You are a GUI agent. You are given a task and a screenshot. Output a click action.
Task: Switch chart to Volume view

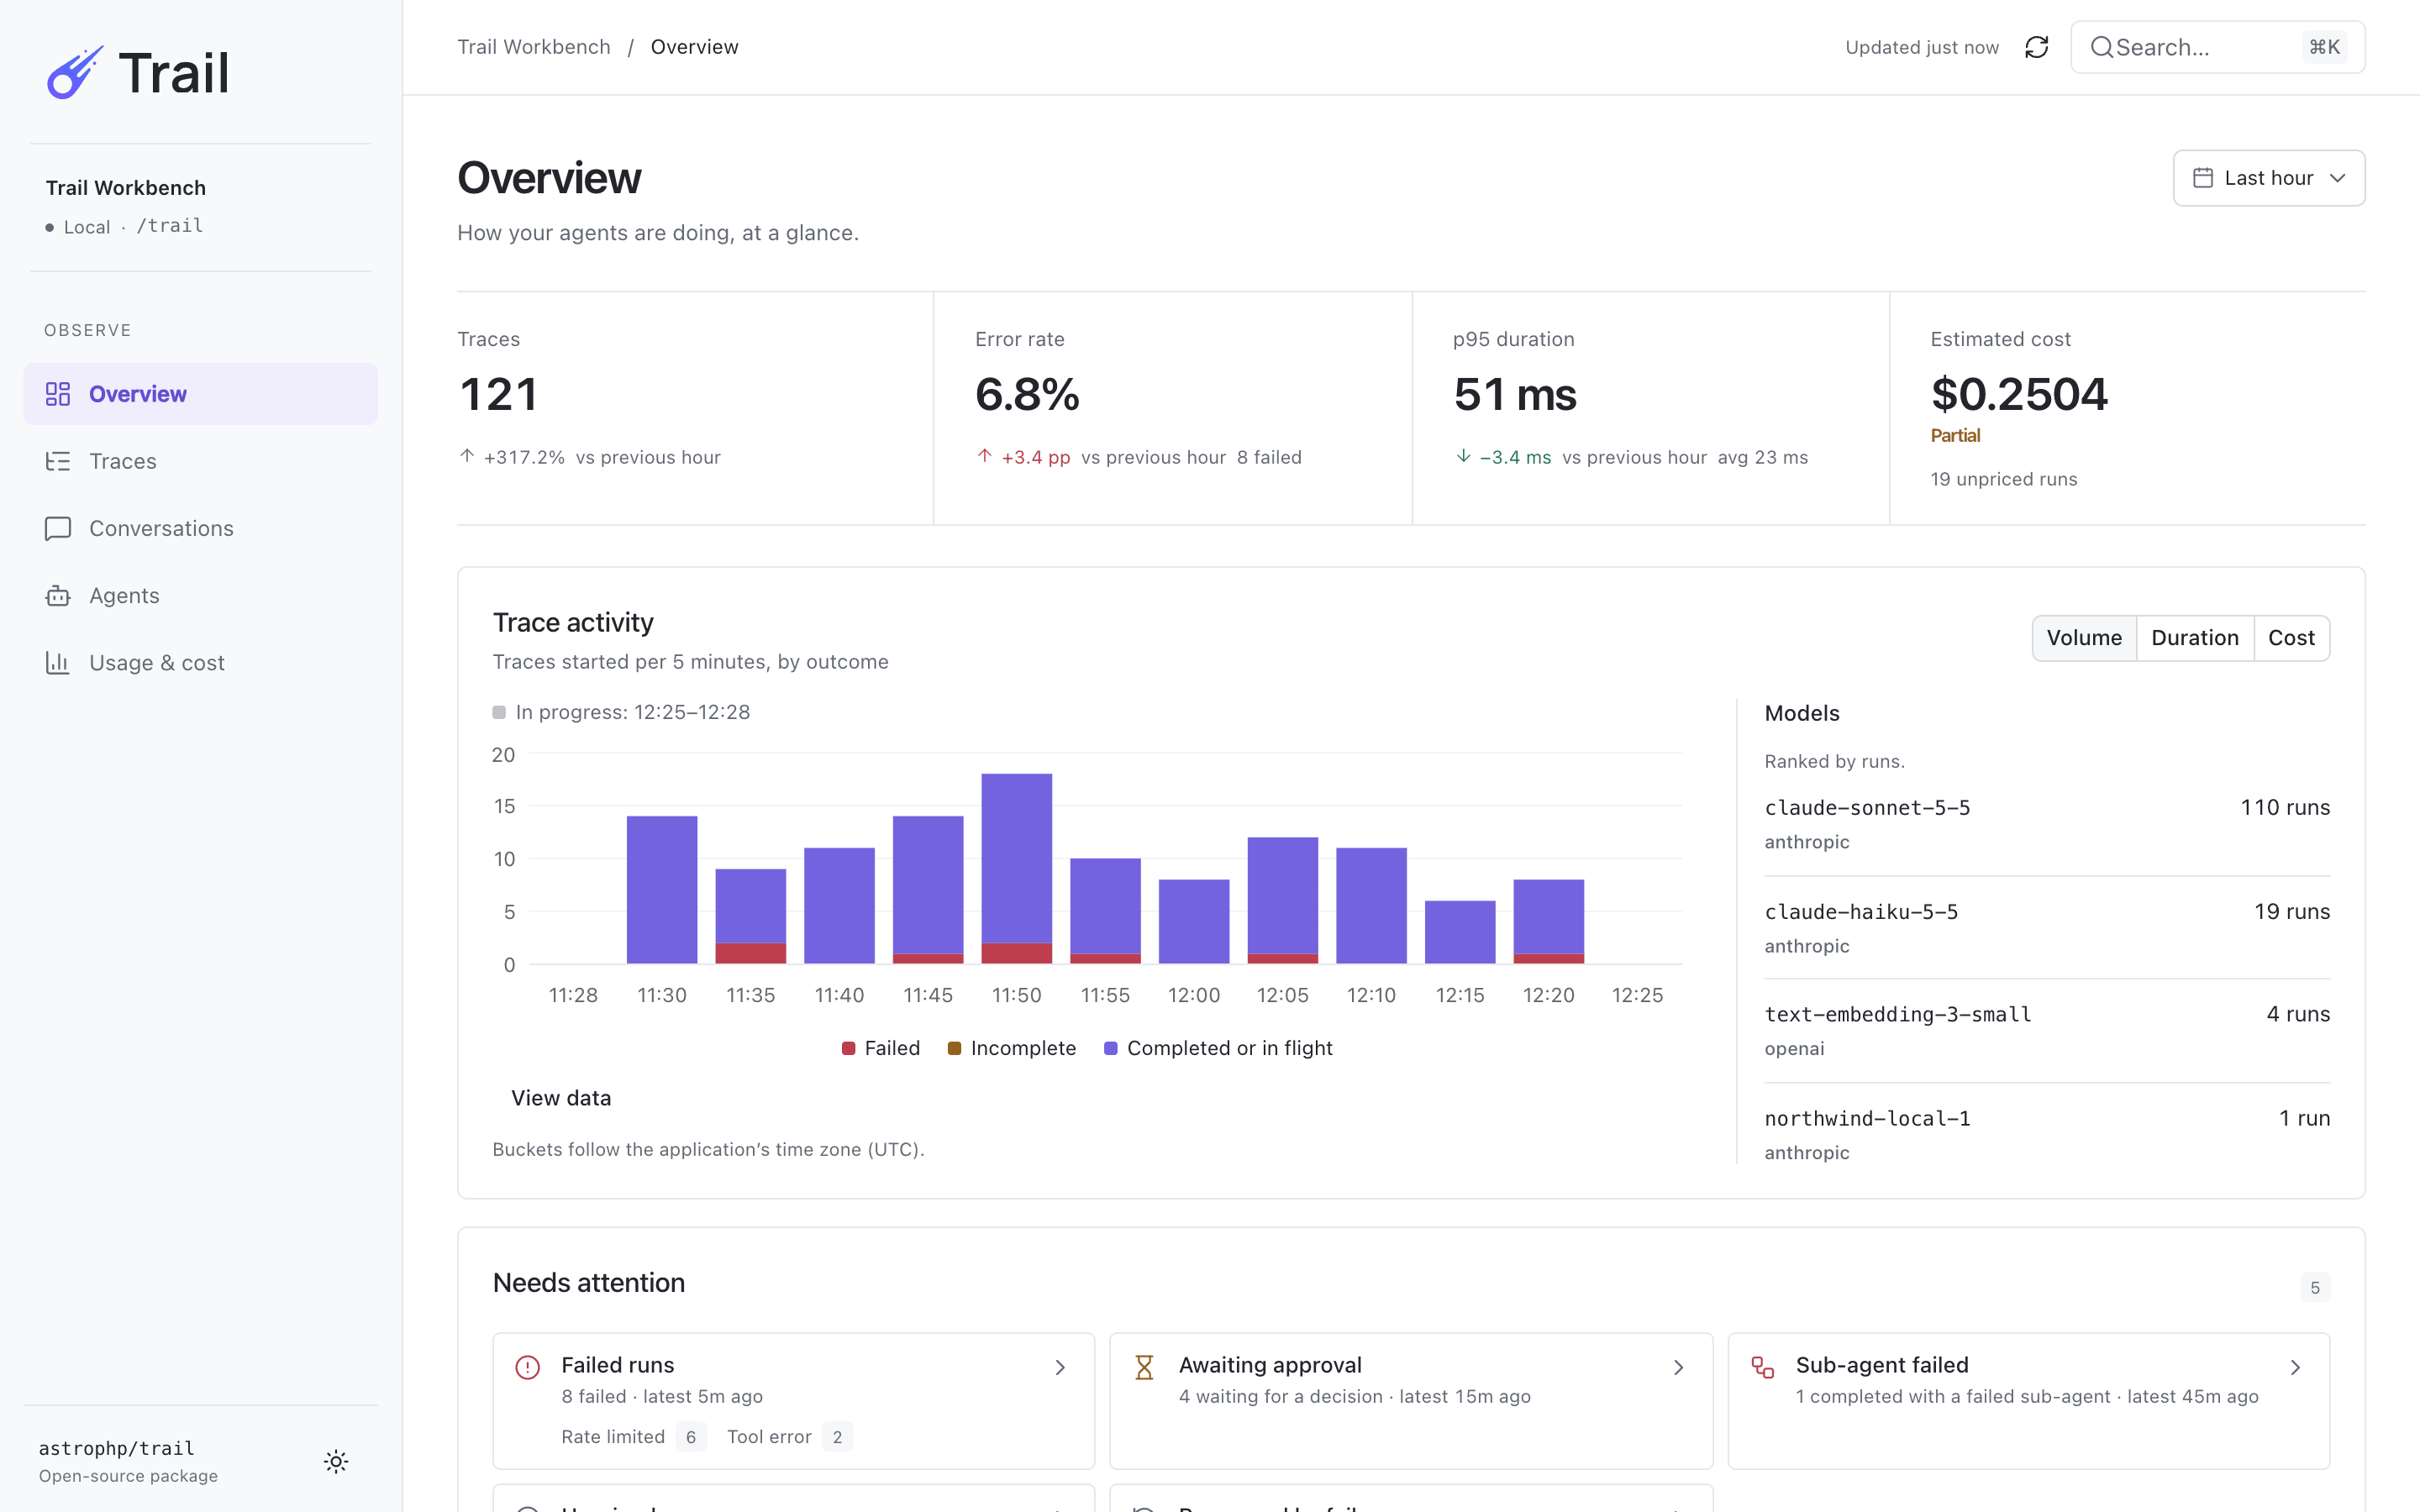click(2084, 638)
